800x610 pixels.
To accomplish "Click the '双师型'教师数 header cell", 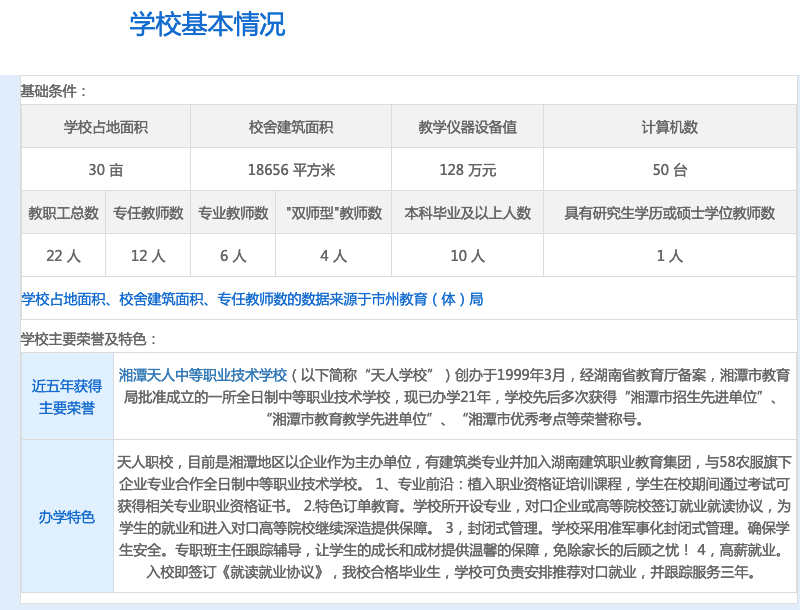I will (330, 212).
